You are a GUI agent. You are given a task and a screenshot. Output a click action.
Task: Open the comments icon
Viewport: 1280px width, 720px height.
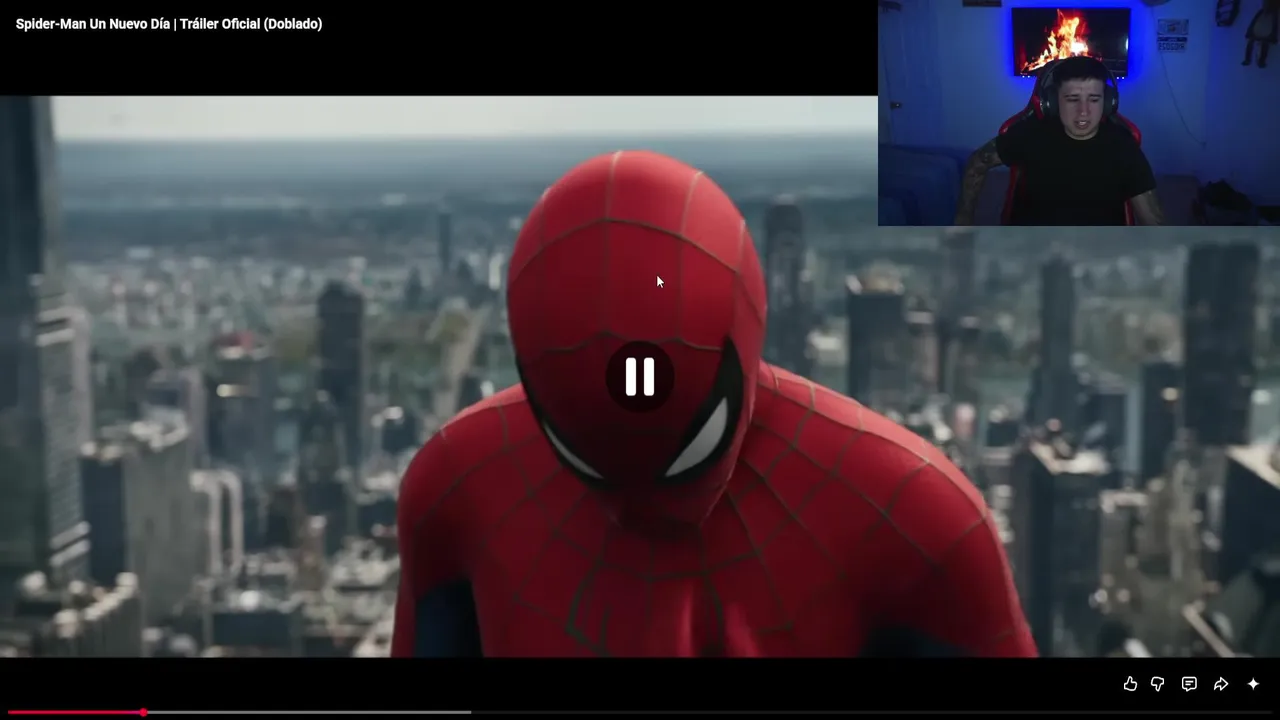[1189, 684]
